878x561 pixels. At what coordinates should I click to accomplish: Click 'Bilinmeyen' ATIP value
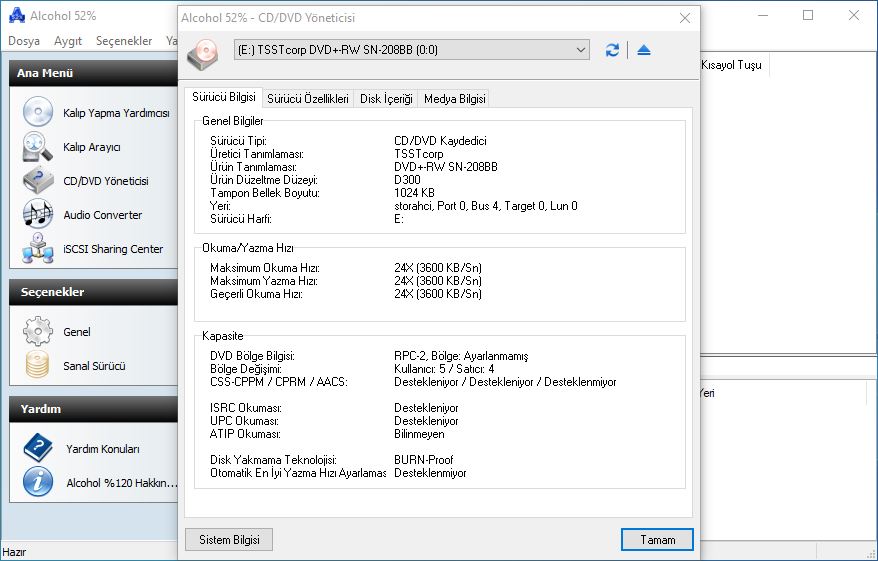419,434
